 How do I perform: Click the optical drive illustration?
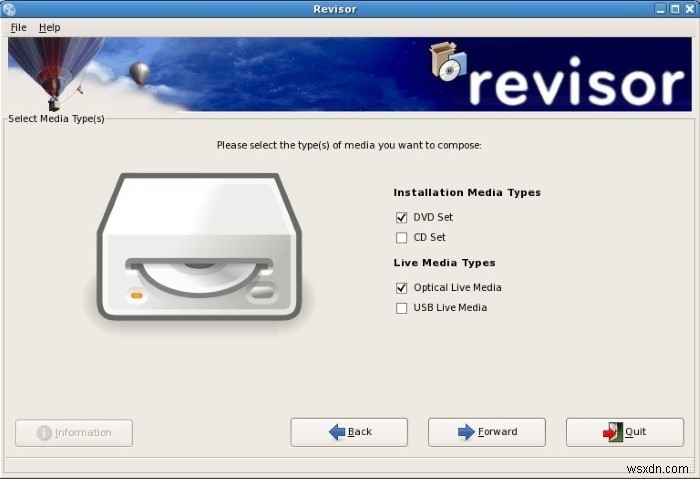point(200,247)
